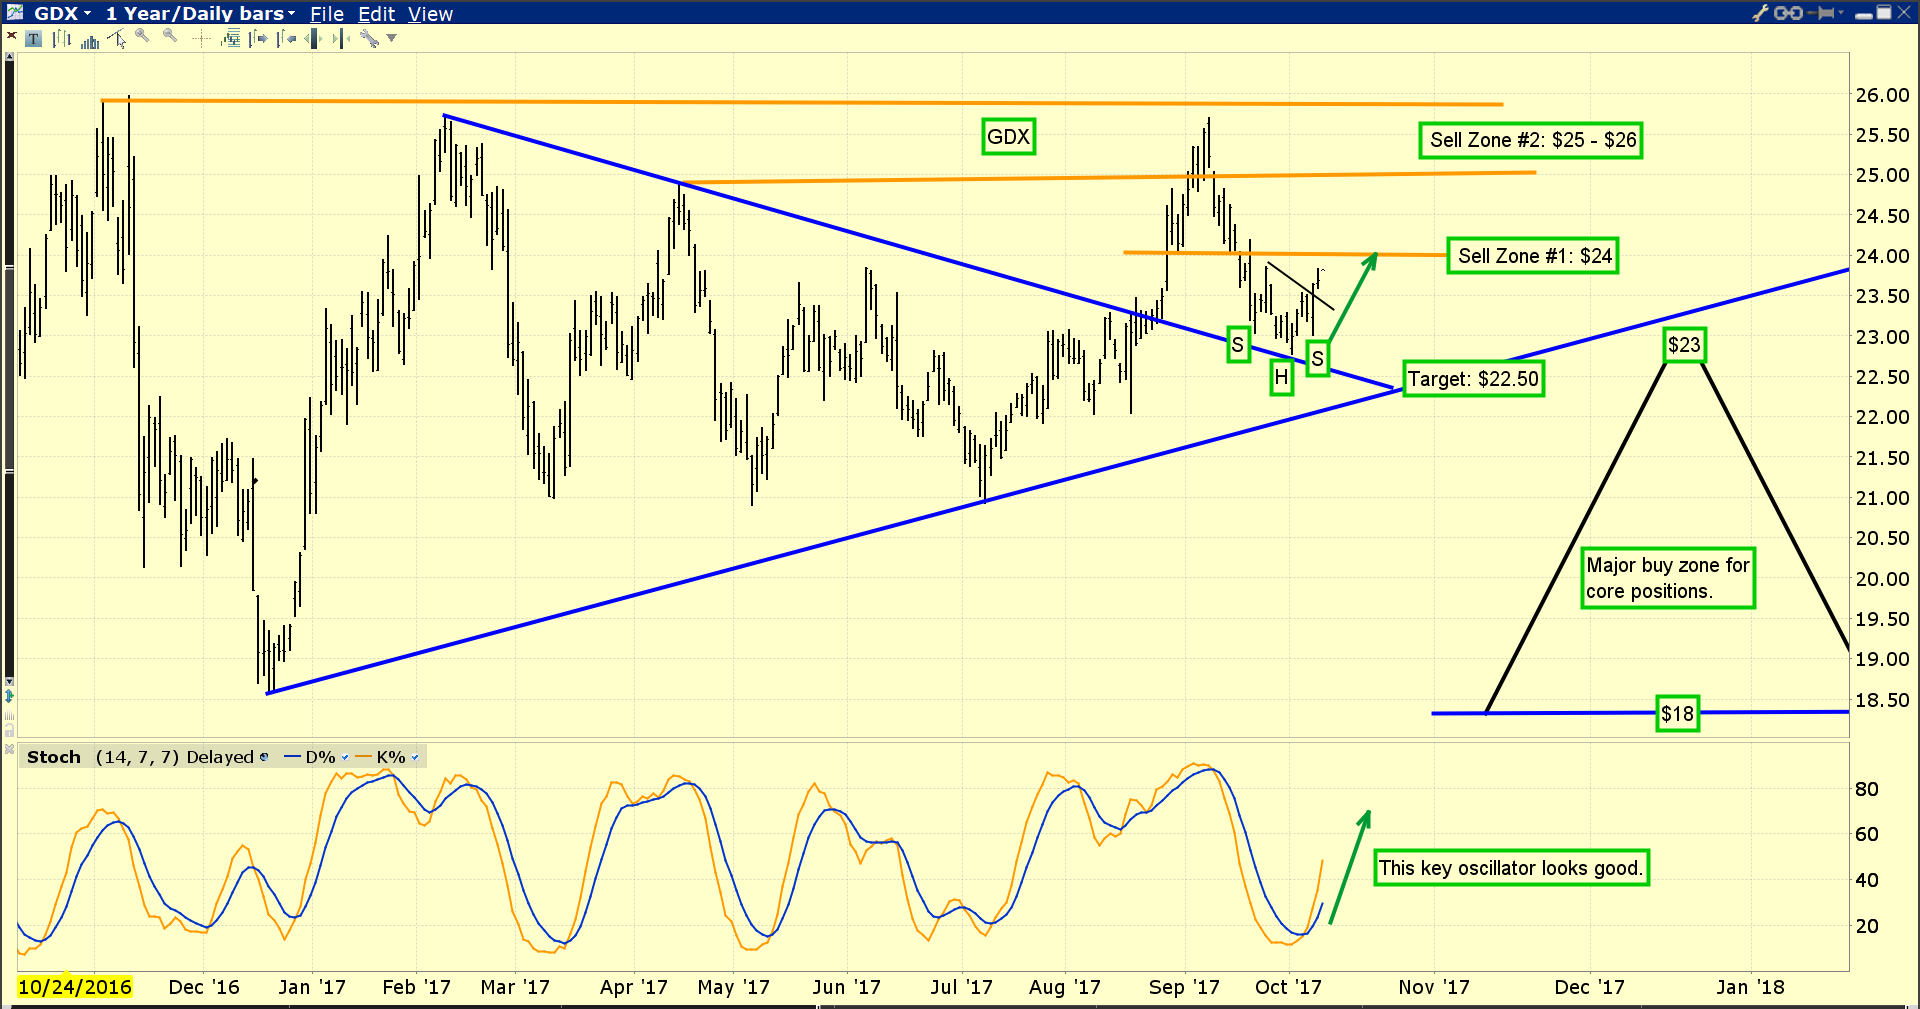
Task: Open the title bar wrench configuration icon
Action: (x=1760, y=13)
